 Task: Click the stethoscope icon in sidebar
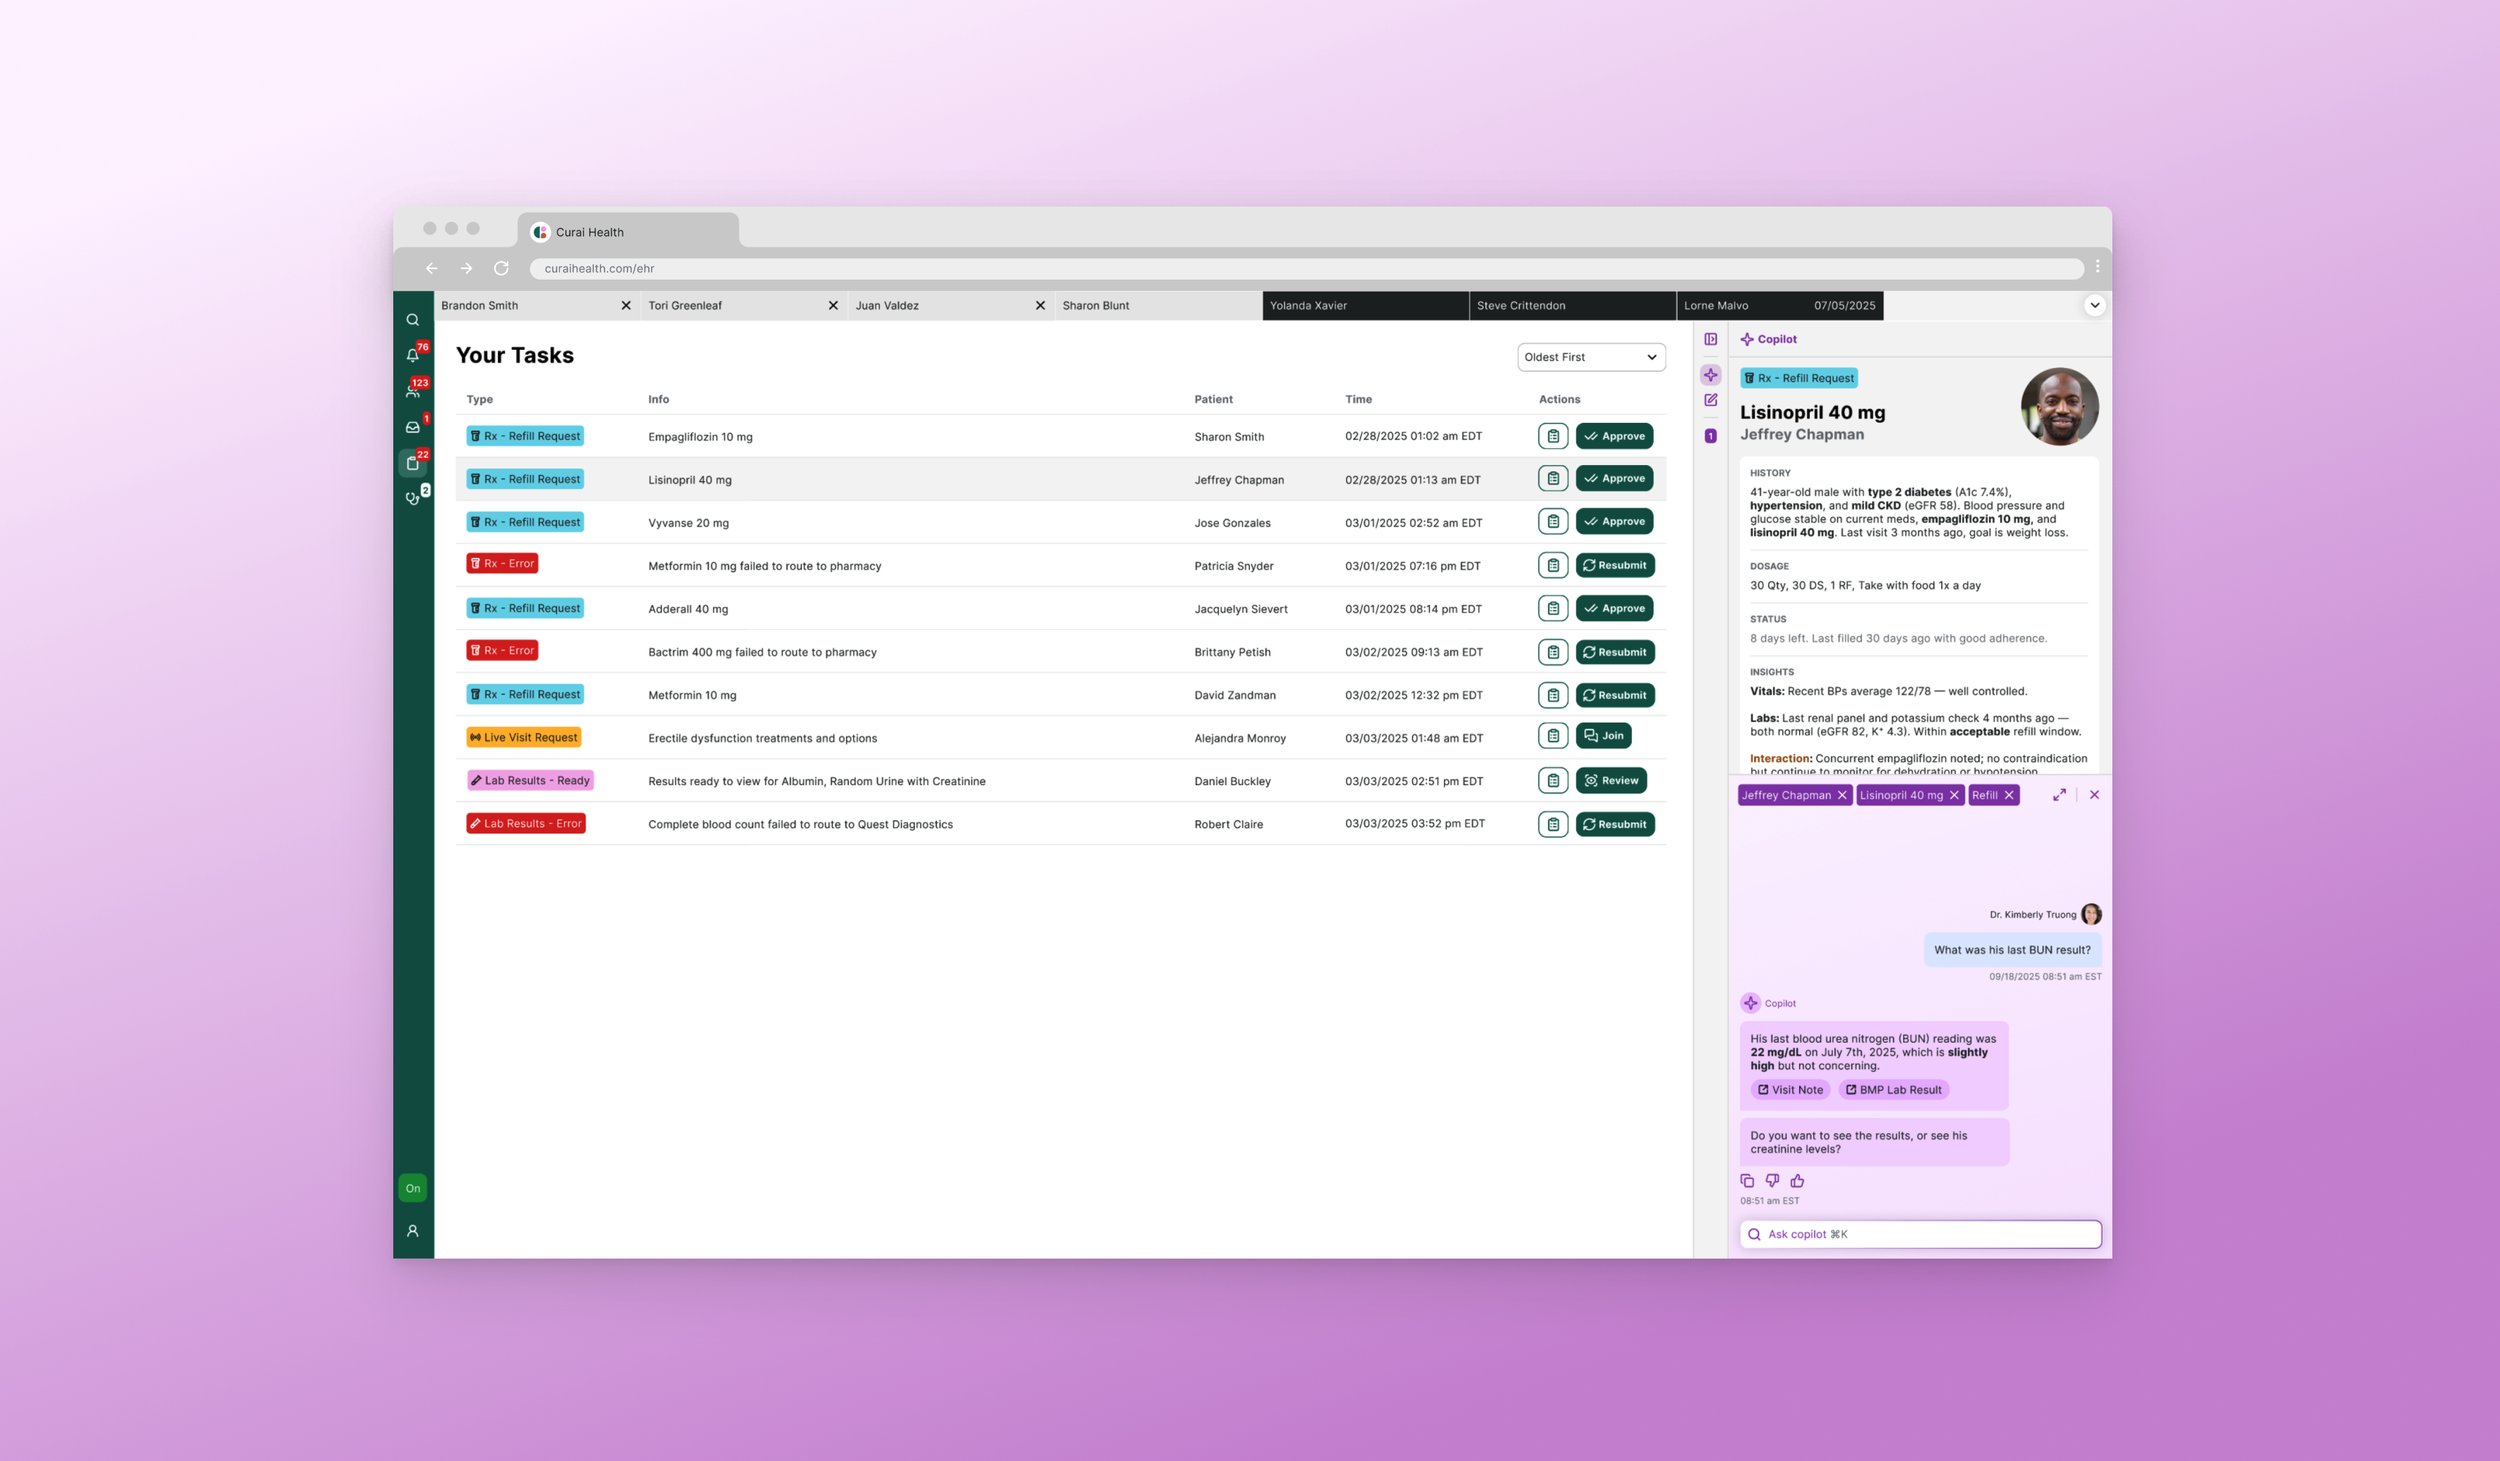412,498
